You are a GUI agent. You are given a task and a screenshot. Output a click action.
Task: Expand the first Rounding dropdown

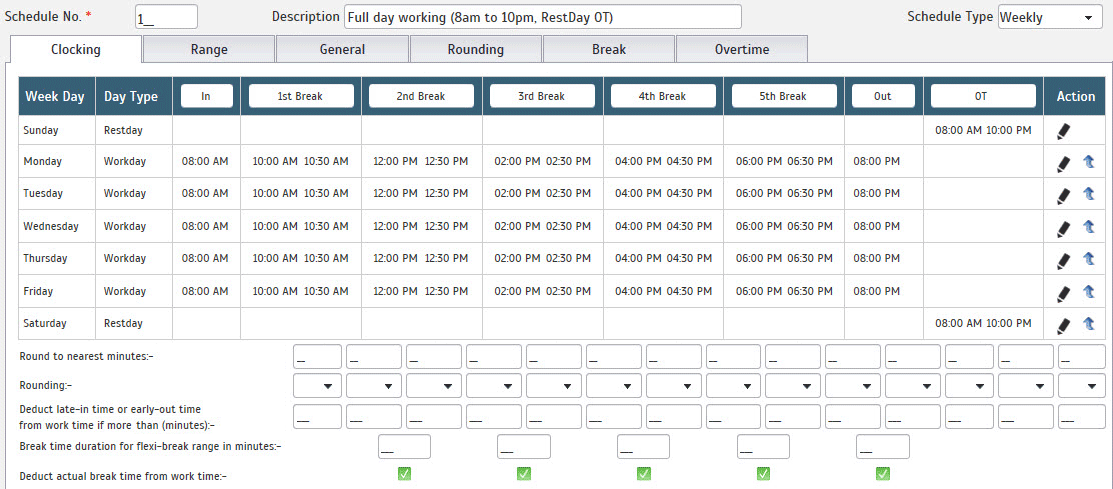tap(319, 386)
